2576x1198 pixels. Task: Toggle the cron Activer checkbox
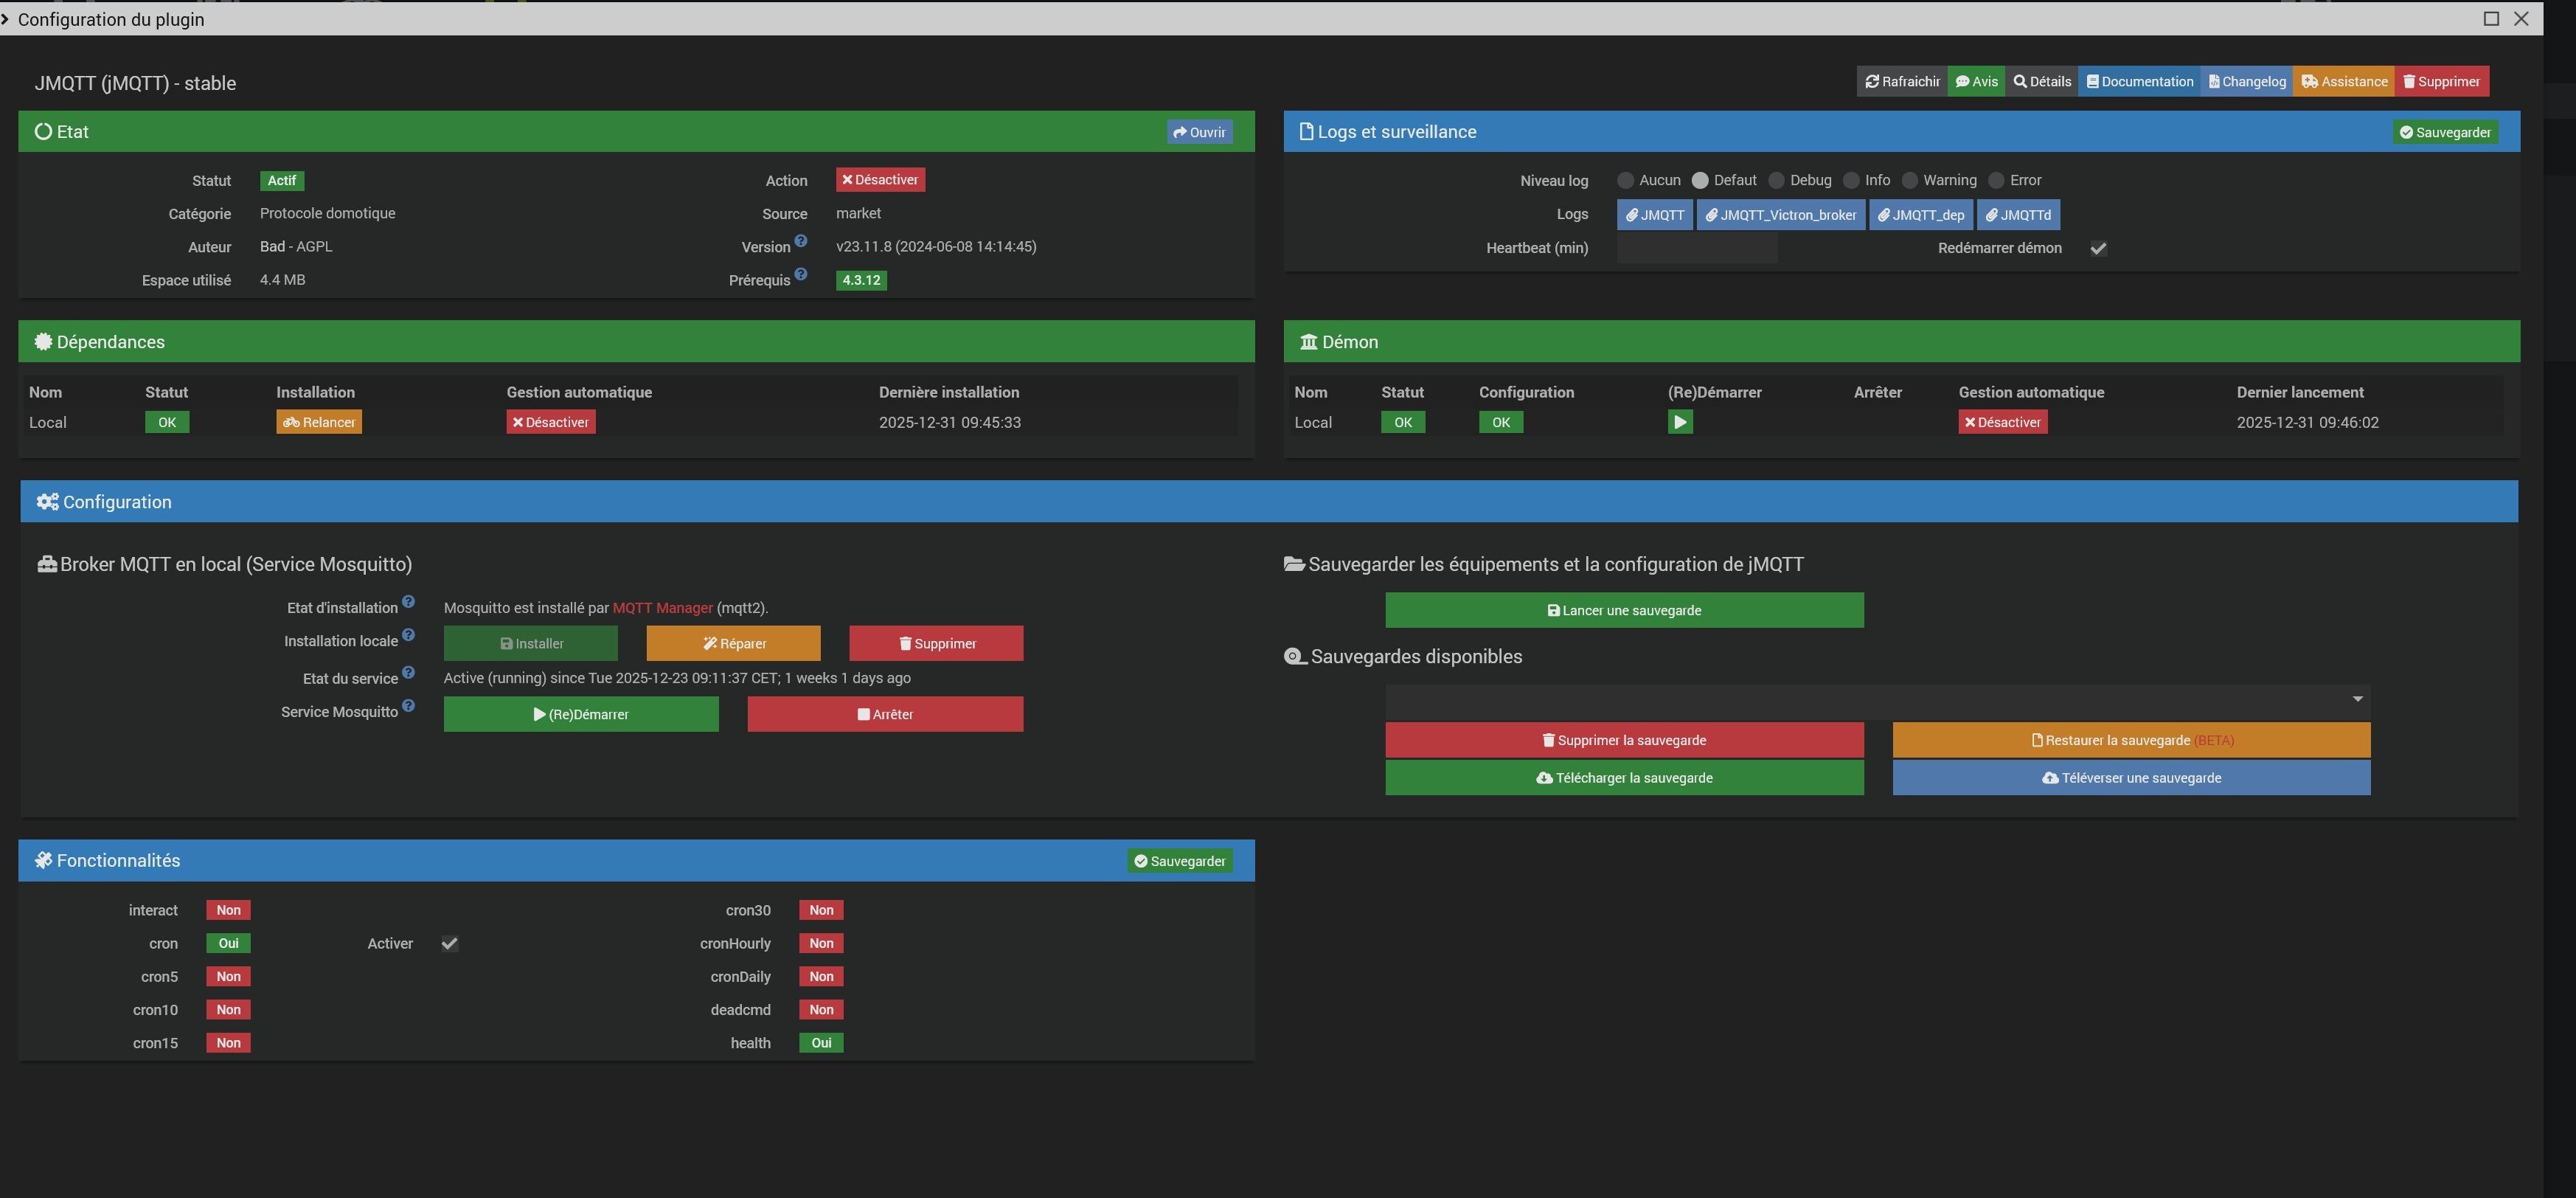[450, 944]
